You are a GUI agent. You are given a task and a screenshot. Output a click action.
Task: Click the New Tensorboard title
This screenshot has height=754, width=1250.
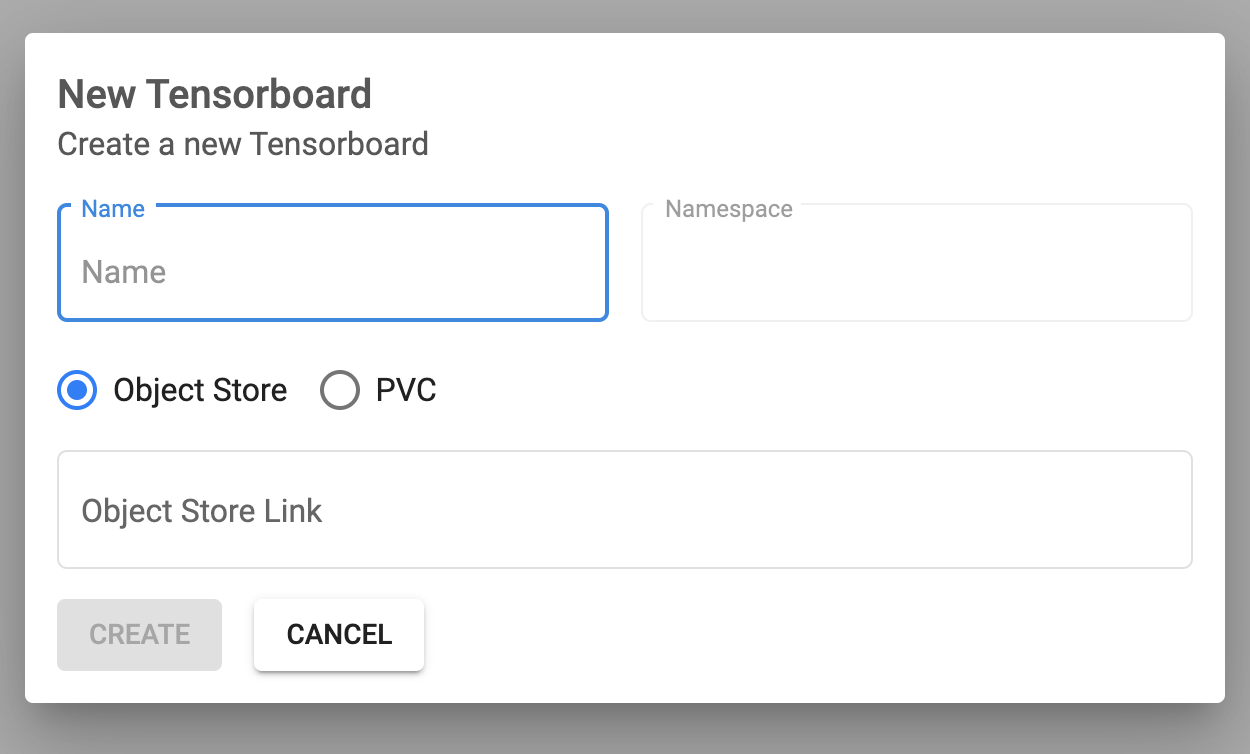[214, 93]
